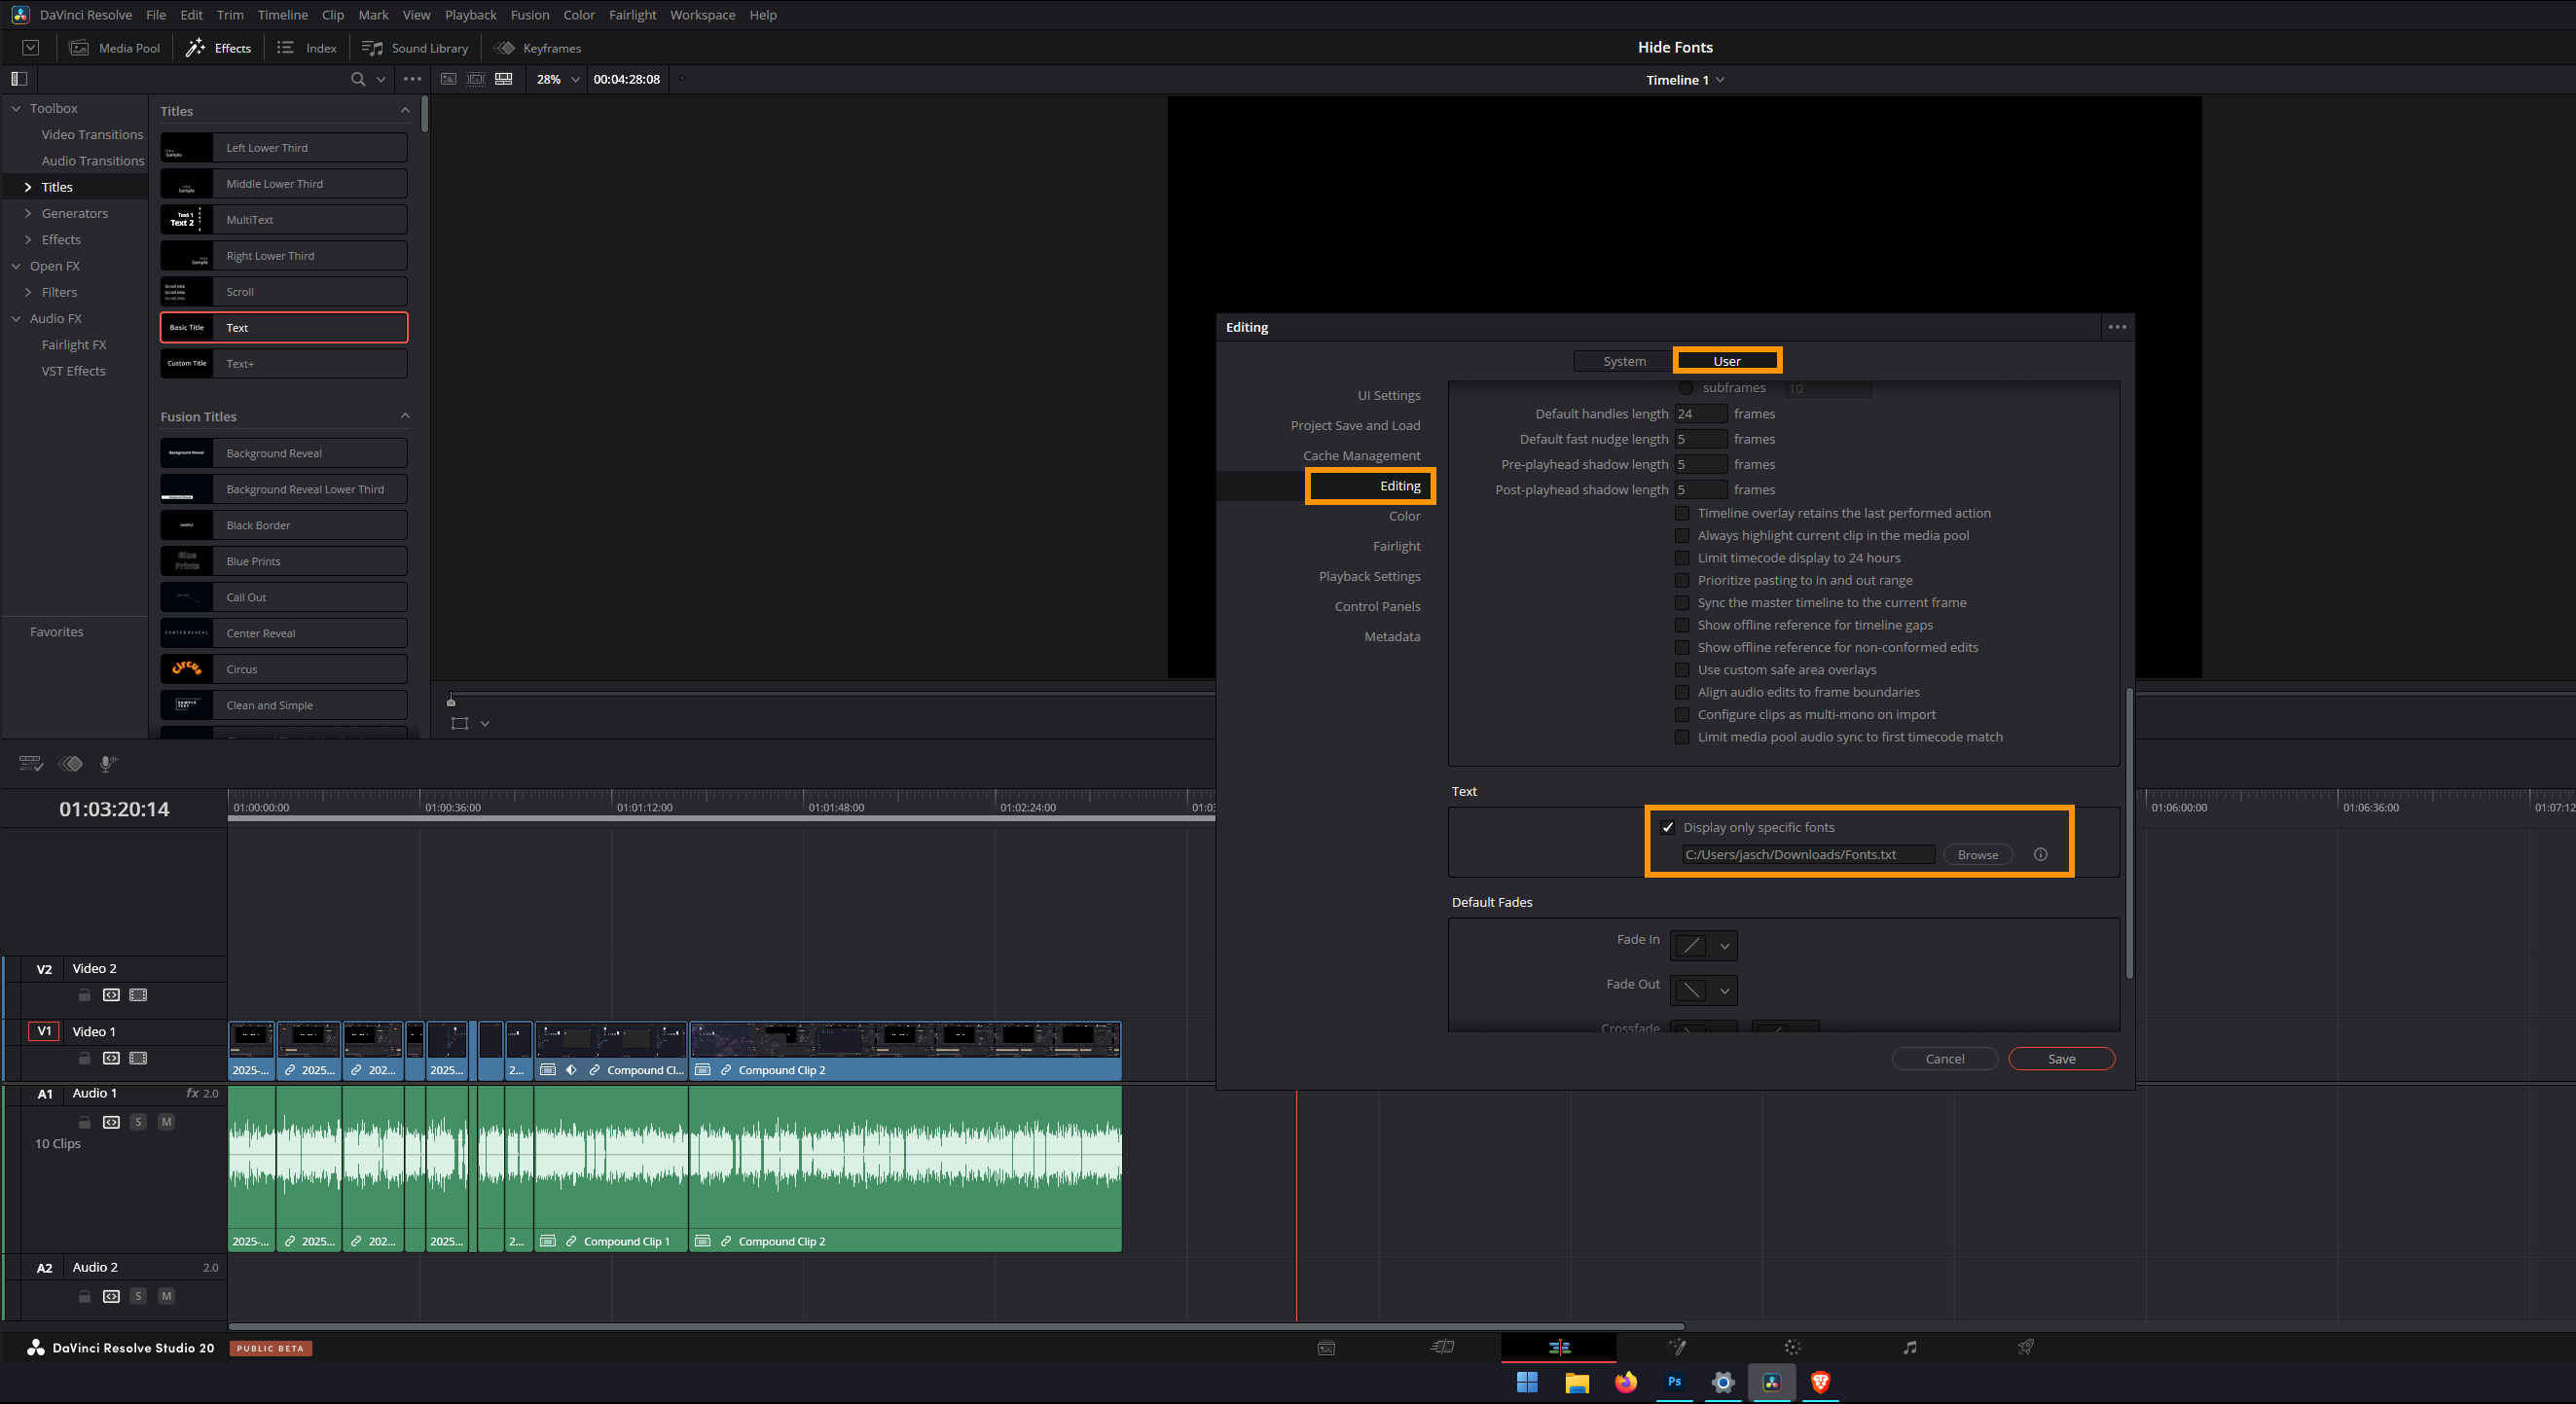
Task: Uncheck Display only specific fonts
Action: [x=1667, y=827]
